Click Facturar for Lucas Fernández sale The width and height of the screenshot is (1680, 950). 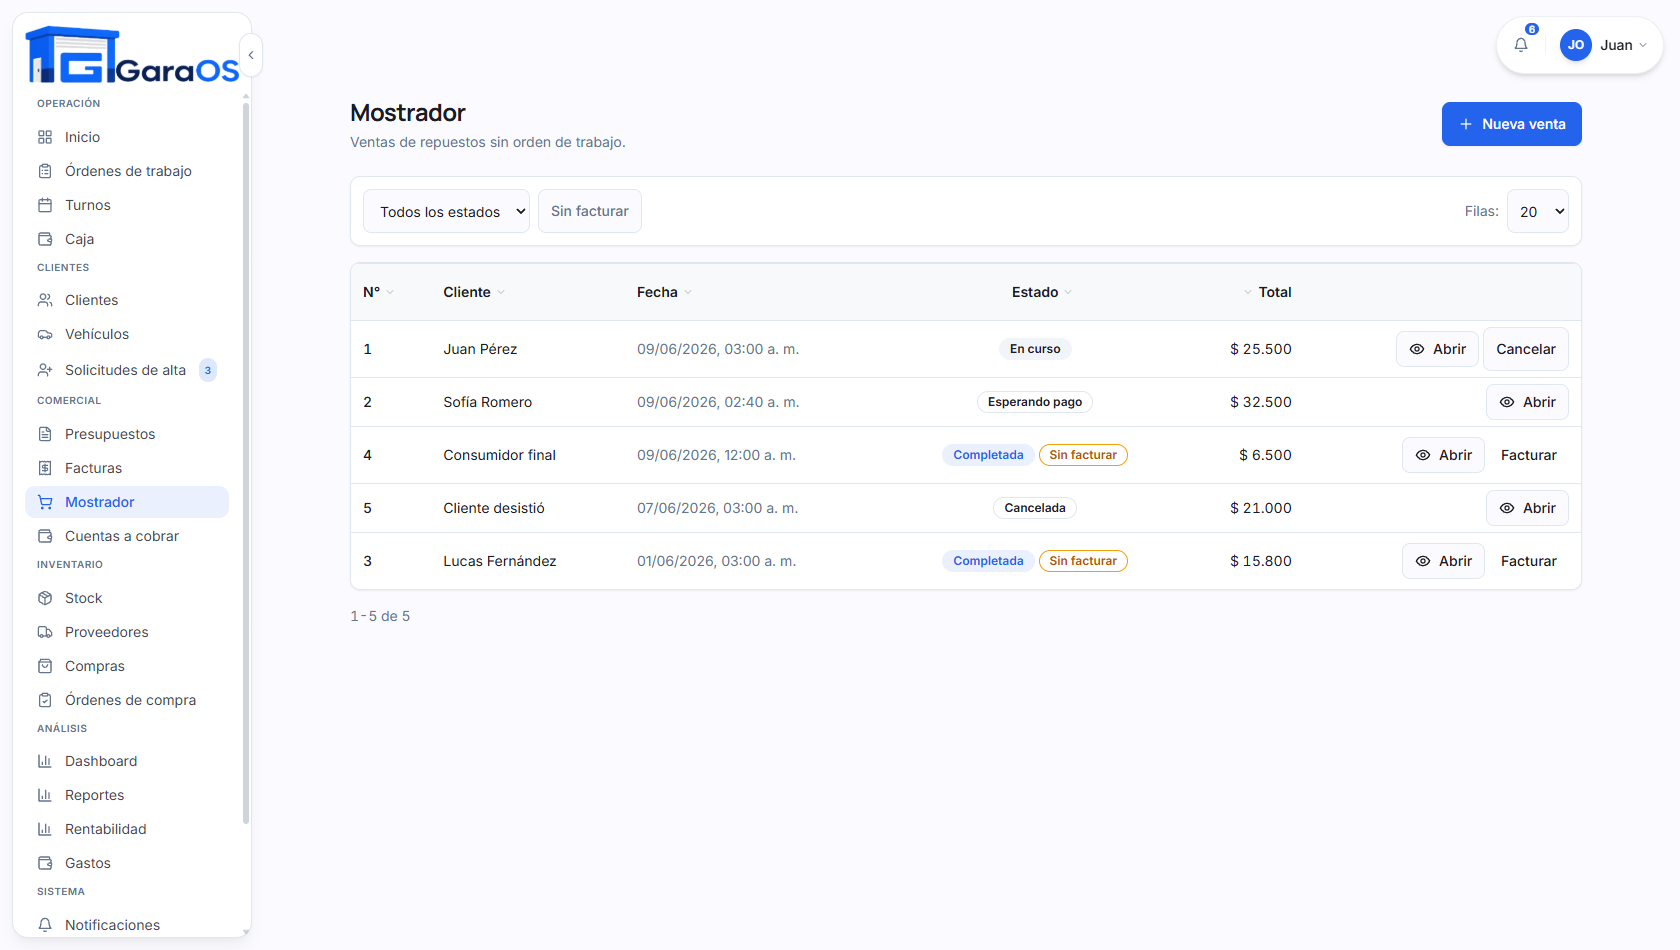(1529, 561)
